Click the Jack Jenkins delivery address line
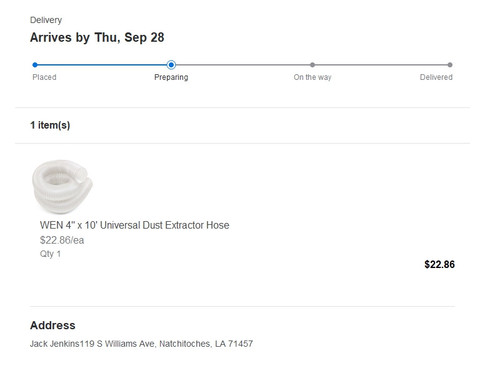Image resolution: width=500 pixels, height=391 pixels. click(141, 343)
